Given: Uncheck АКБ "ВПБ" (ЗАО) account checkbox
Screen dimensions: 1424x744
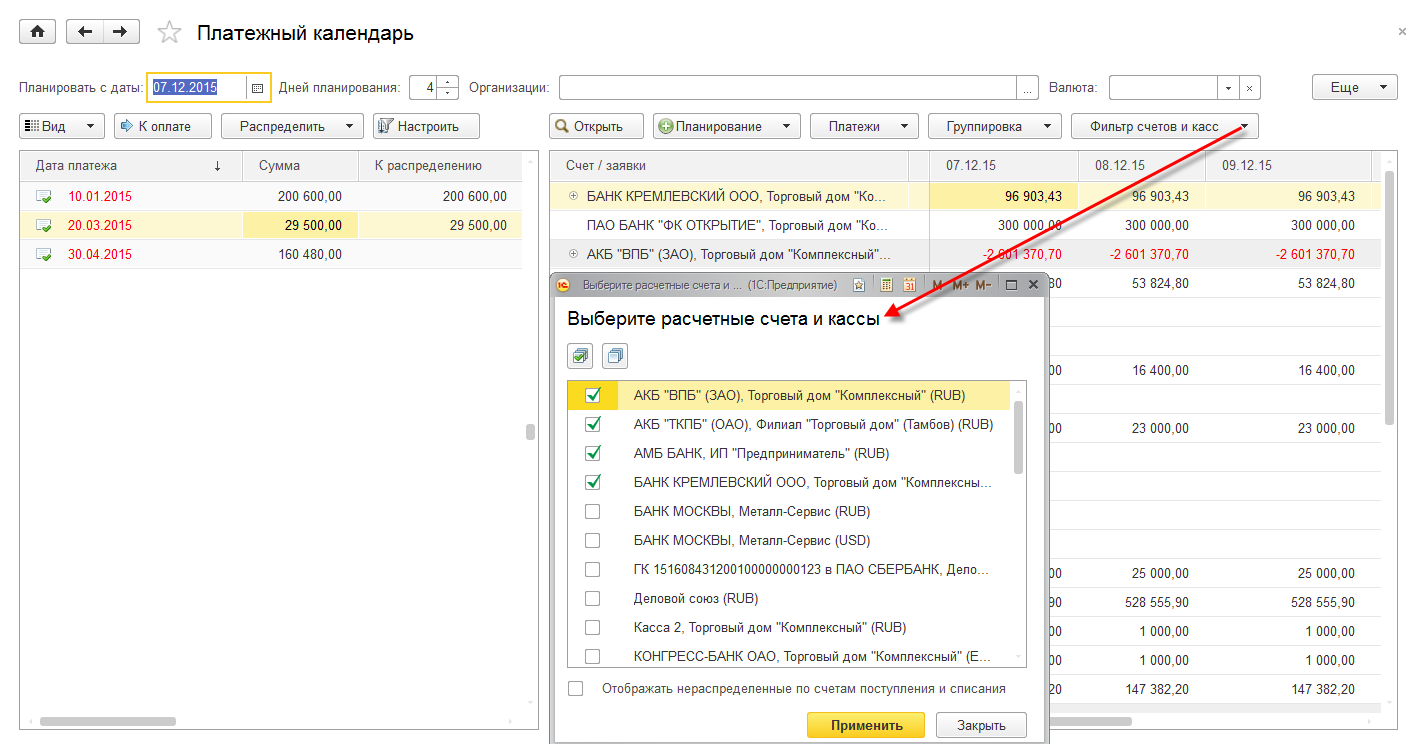Looking at the screenshot, I should [593, 395].
